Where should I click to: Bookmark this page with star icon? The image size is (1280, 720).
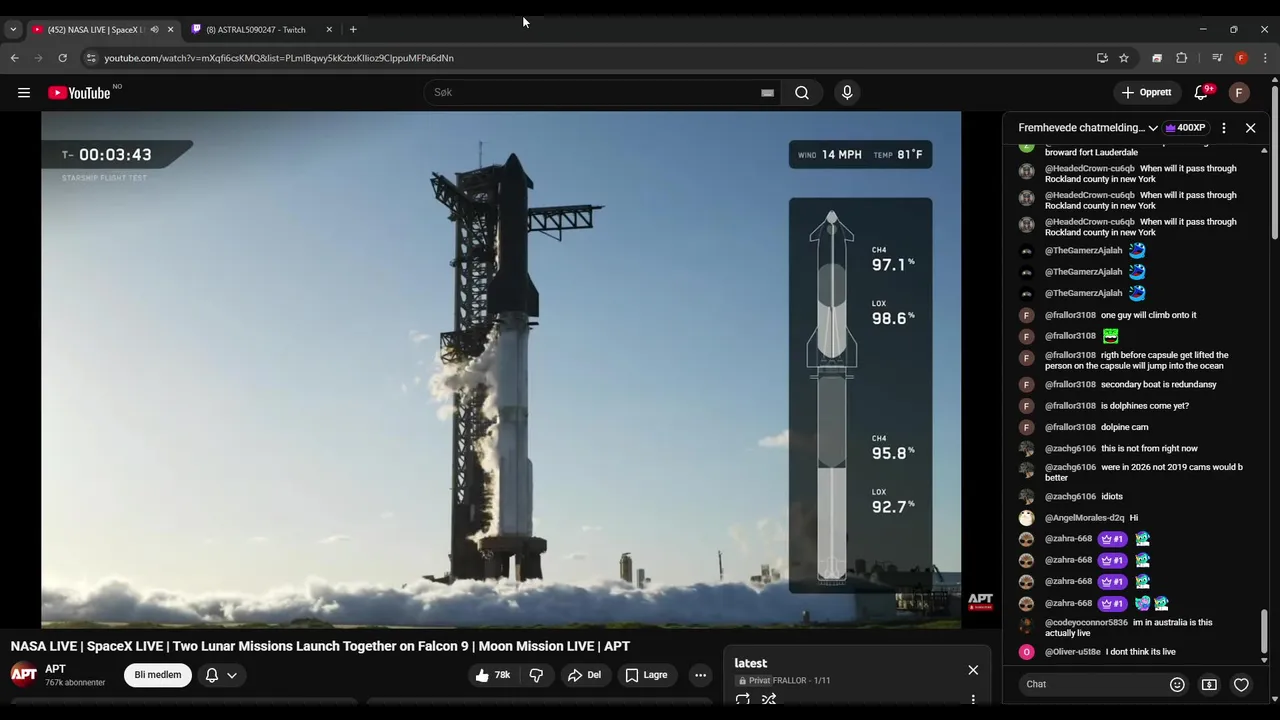pos(1124,58)
